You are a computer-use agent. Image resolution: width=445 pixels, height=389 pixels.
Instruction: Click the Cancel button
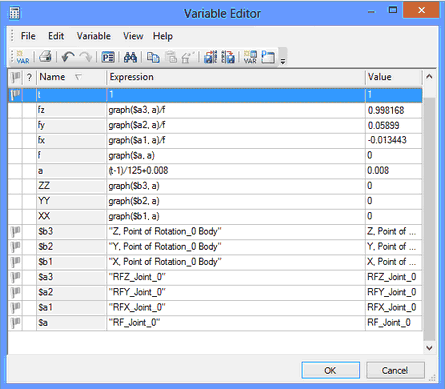coord(395,370)
